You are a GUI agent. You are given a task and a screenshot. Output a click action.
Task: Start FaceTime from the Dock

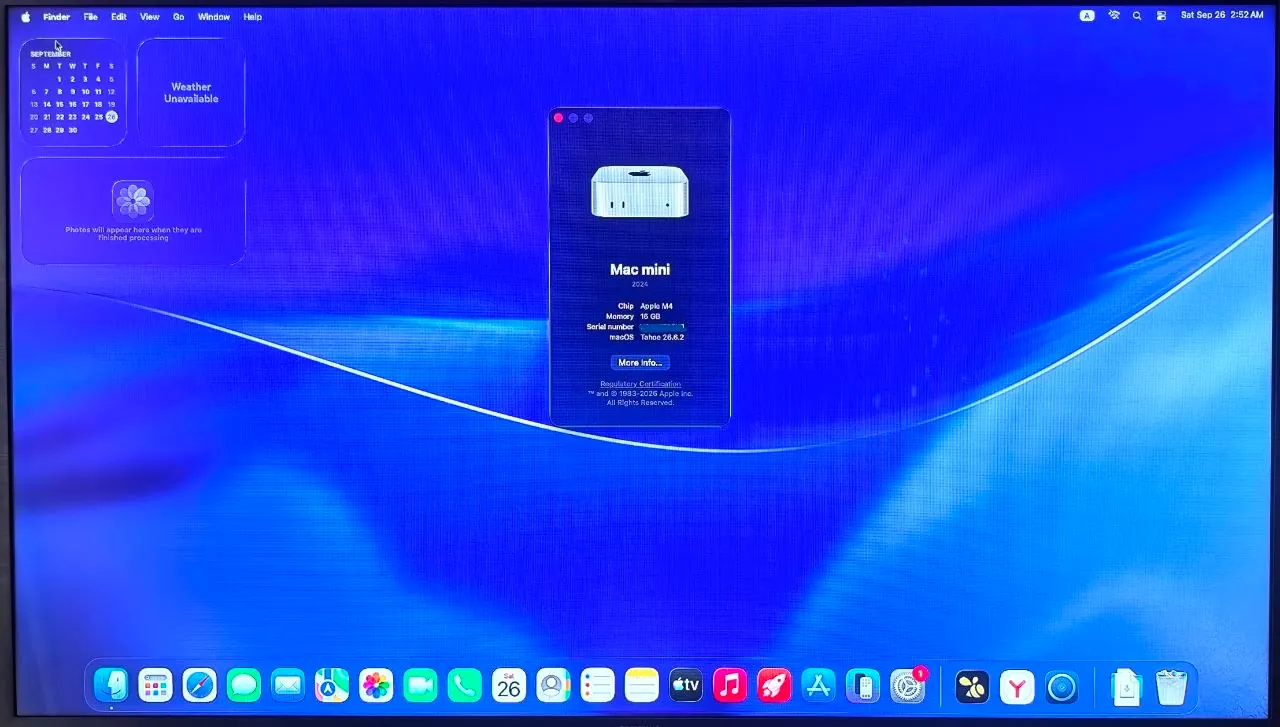(x=420, y=685)
